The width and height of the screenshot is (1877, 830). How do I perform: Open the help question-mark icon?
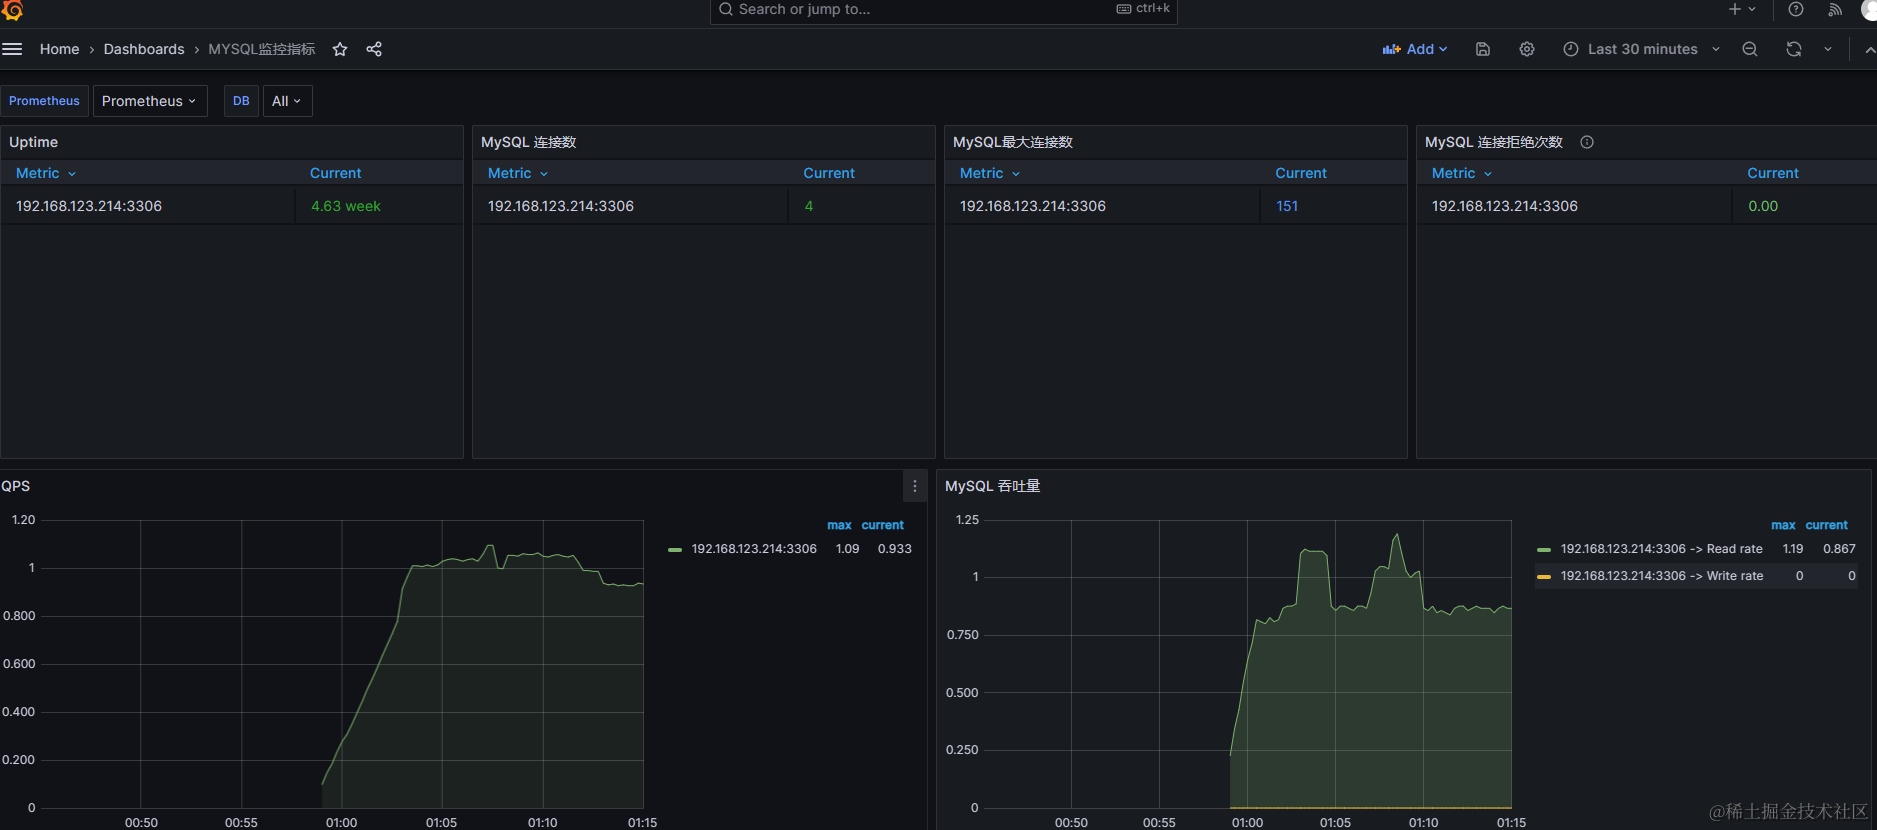coord(1796,9)
